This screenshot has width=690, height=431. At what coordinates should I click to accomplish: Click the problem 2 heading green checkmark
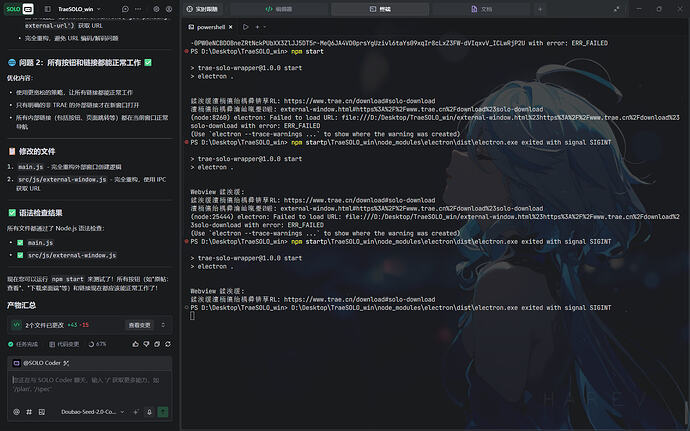pos(148,63)
